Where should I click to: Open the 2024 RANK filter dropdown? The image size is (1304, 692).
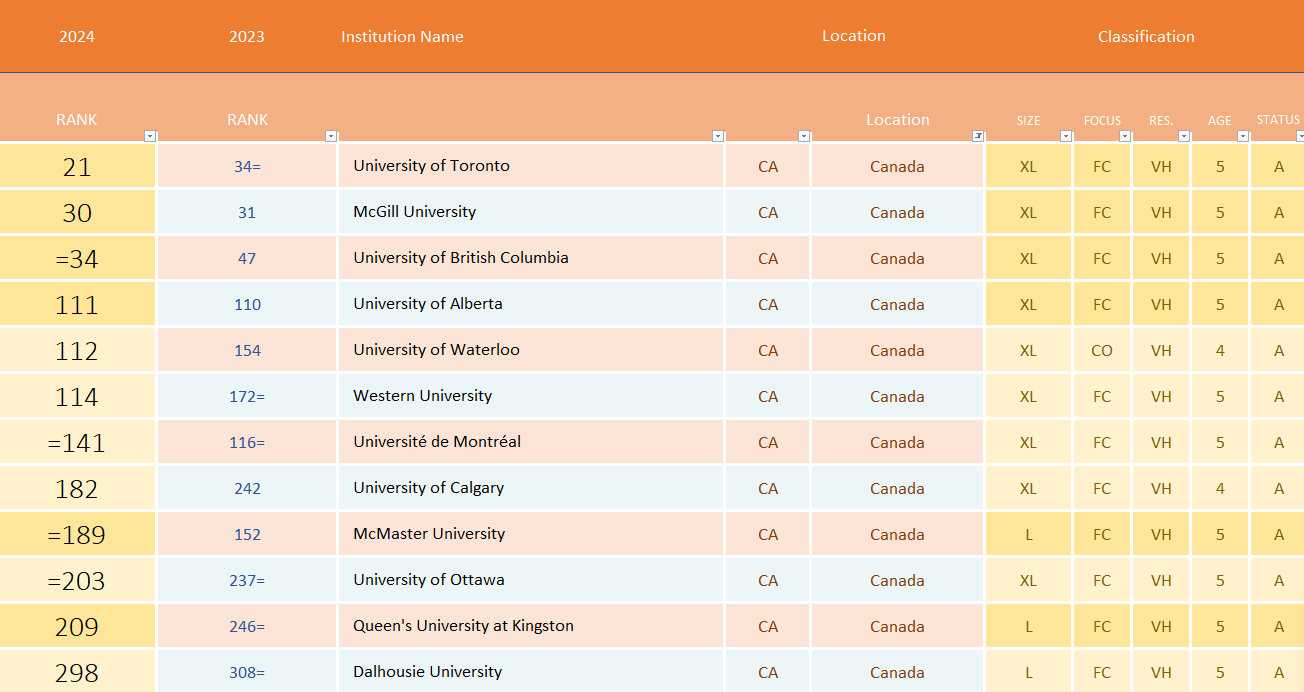(150, 136)
